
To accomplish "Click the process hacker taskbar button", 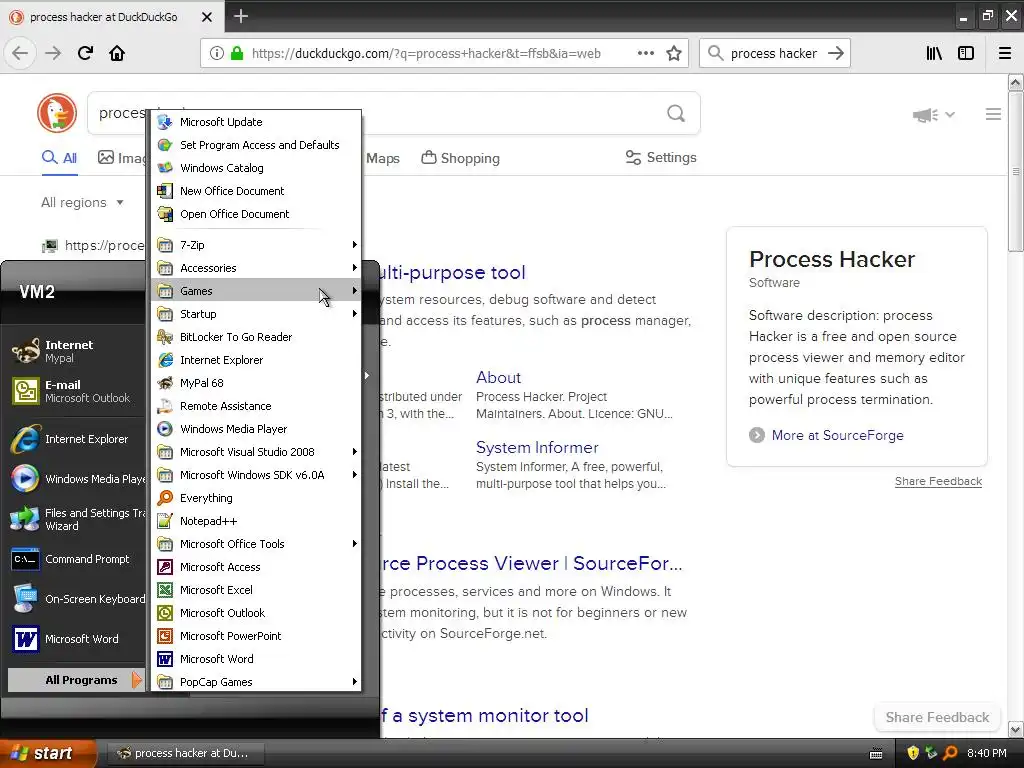I will coord(184,753).
